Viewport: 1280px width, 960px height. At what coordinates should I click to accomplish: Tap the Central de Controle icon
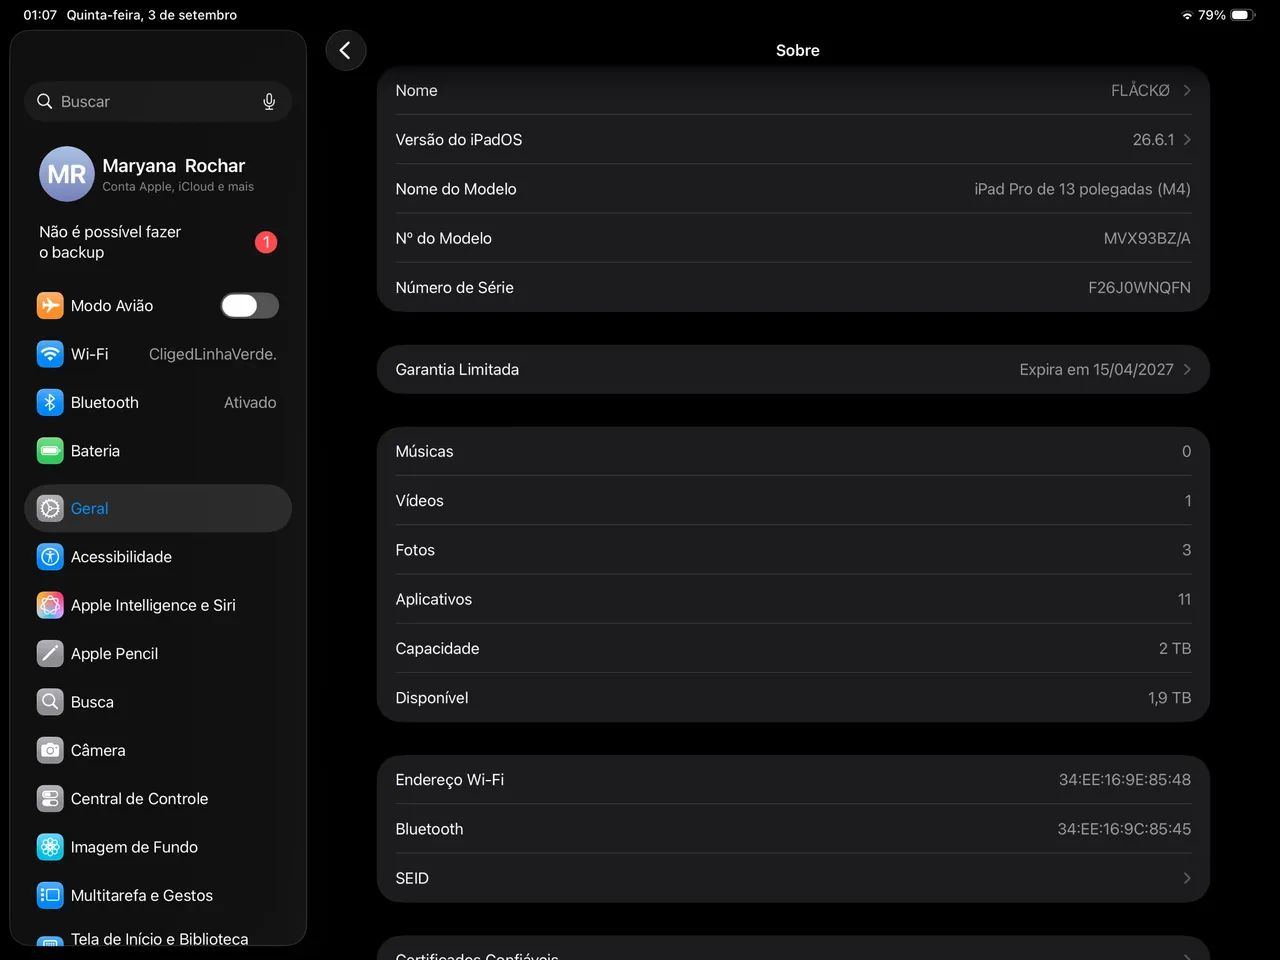point(50,799)
